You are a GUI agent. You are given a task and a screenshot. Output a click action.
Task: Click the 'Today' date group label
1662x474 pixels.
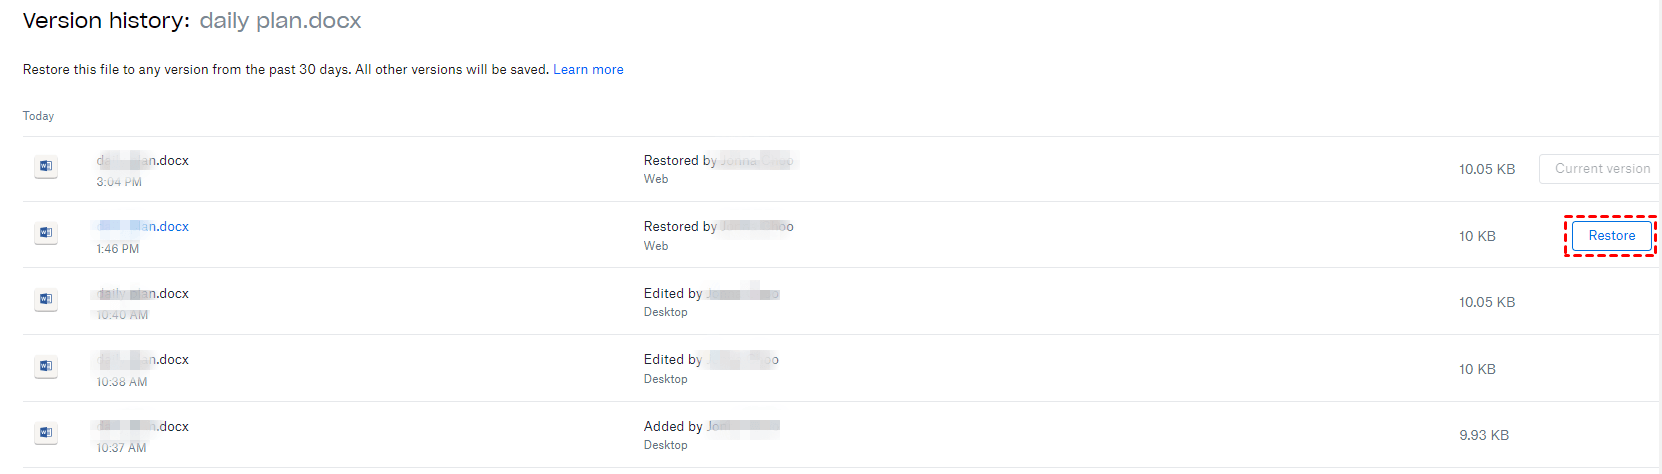39,116
